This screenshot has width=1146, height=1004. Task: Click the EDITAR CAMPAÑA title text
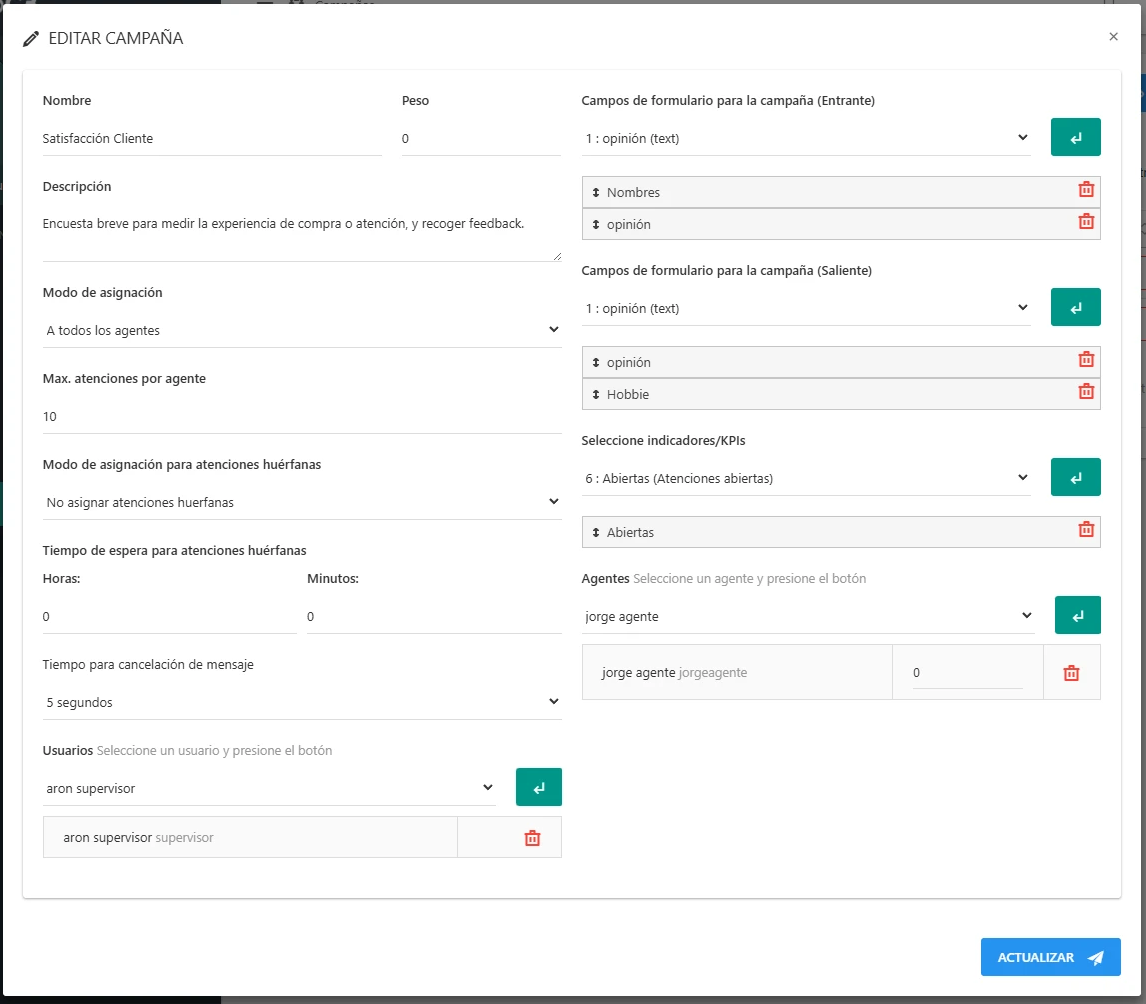coord(115,38)
